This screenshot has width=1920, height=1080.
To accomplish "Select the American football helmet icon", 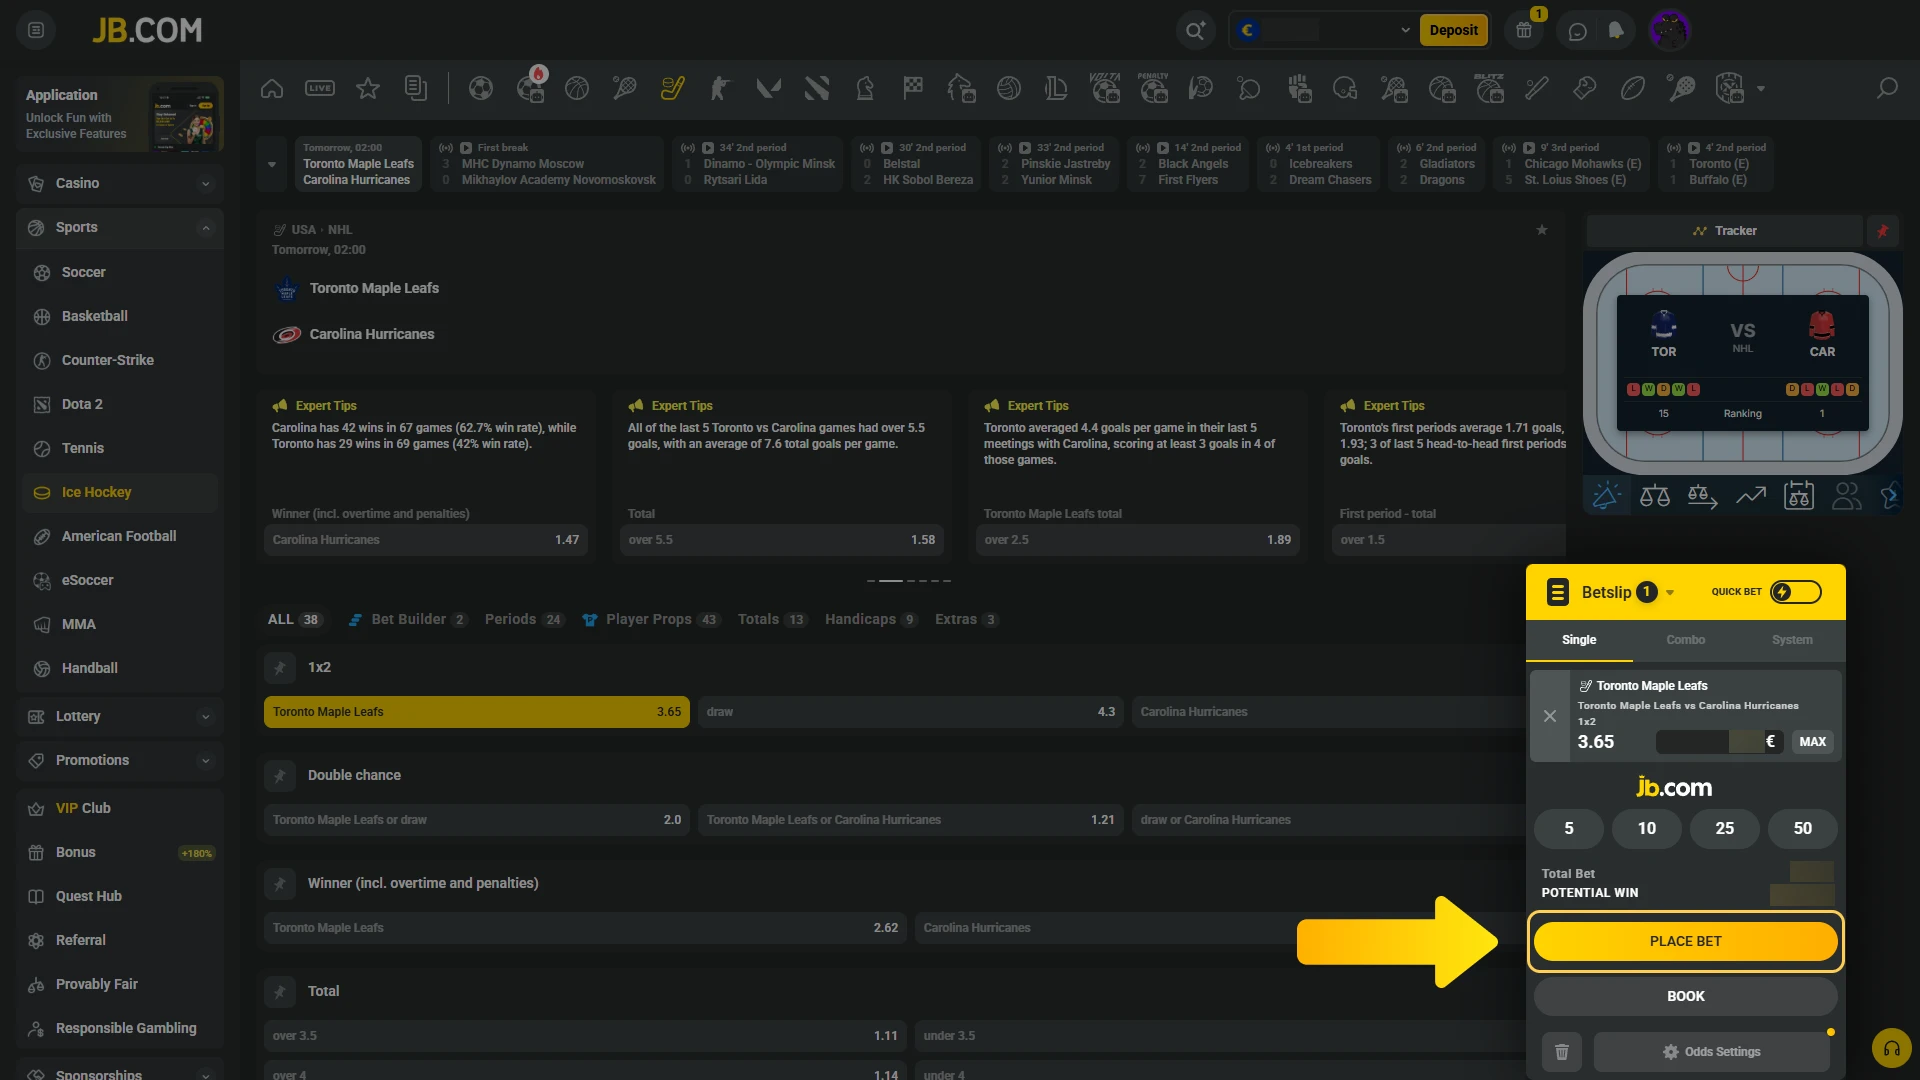I will tap(1345, 88).
